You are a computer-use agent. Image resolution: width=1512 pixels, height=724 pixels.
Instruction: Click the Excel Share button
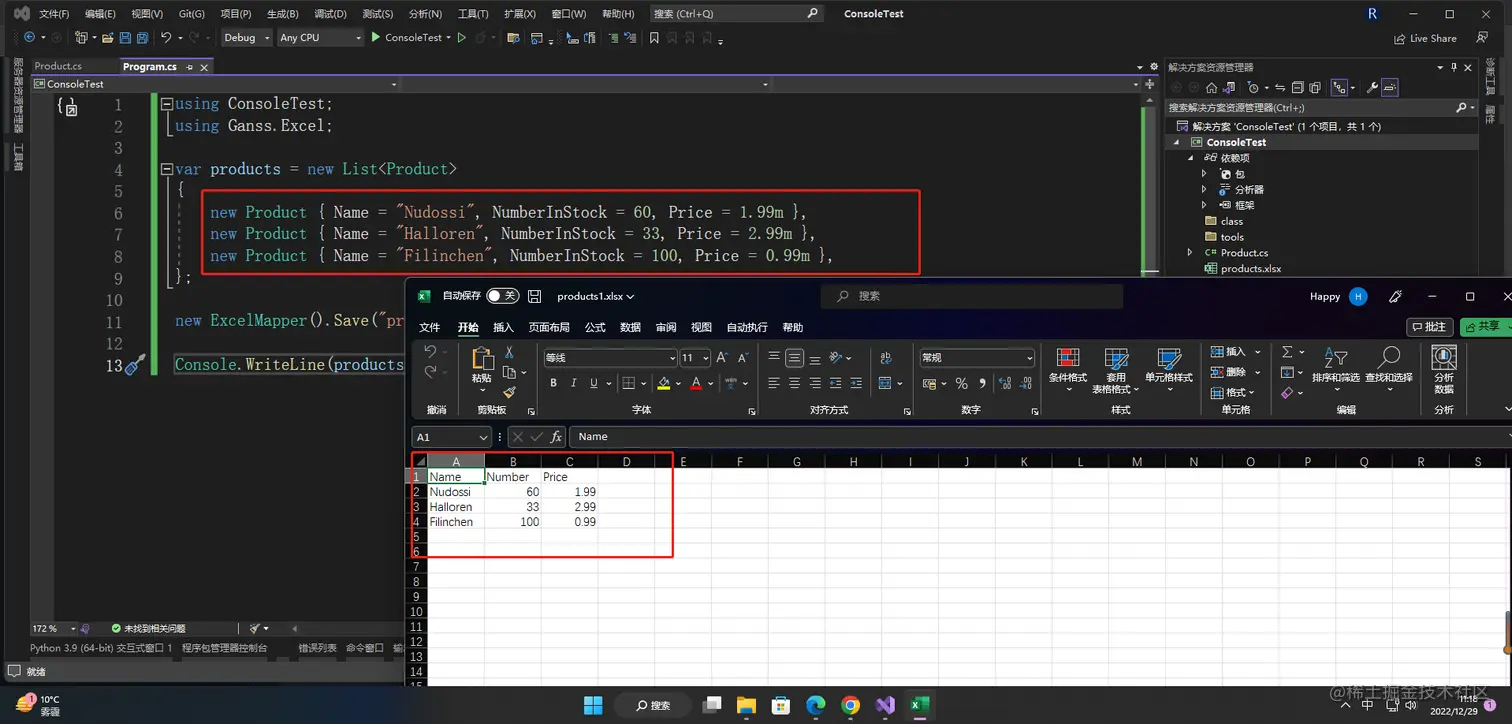point(1484,327)
